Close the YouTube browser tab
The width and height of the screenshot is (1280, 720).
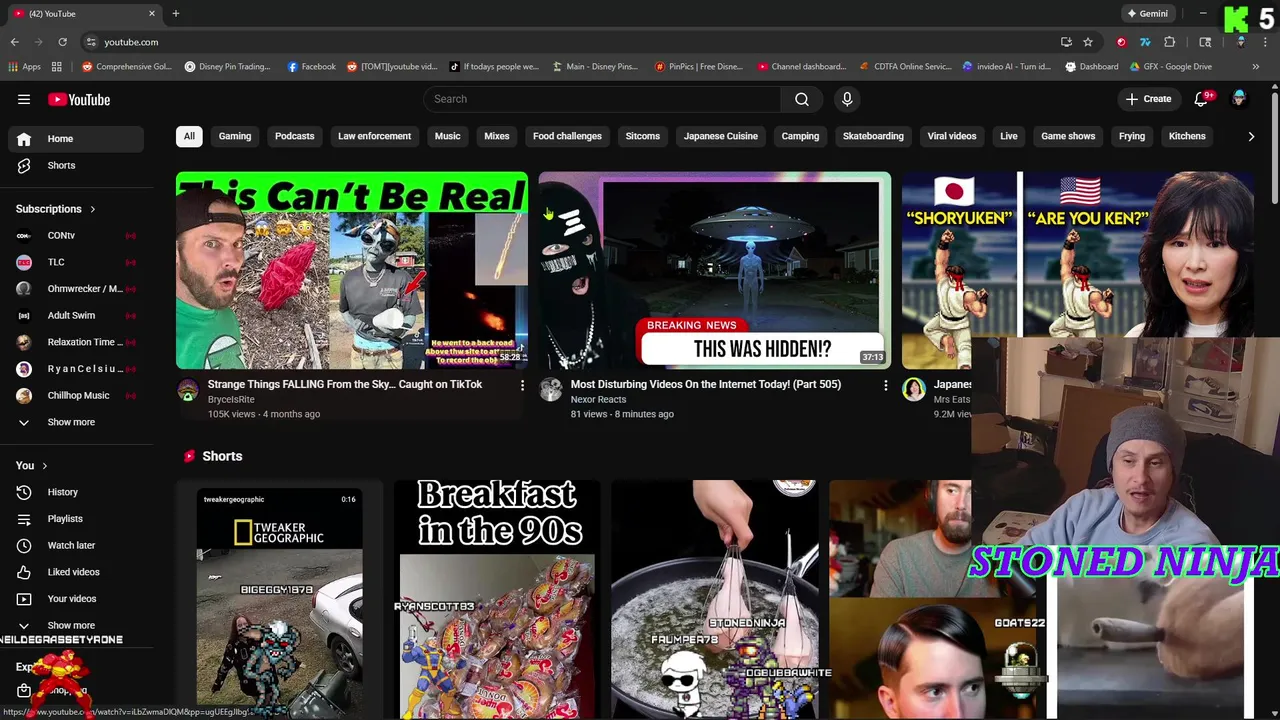click(x=152, y=13)
